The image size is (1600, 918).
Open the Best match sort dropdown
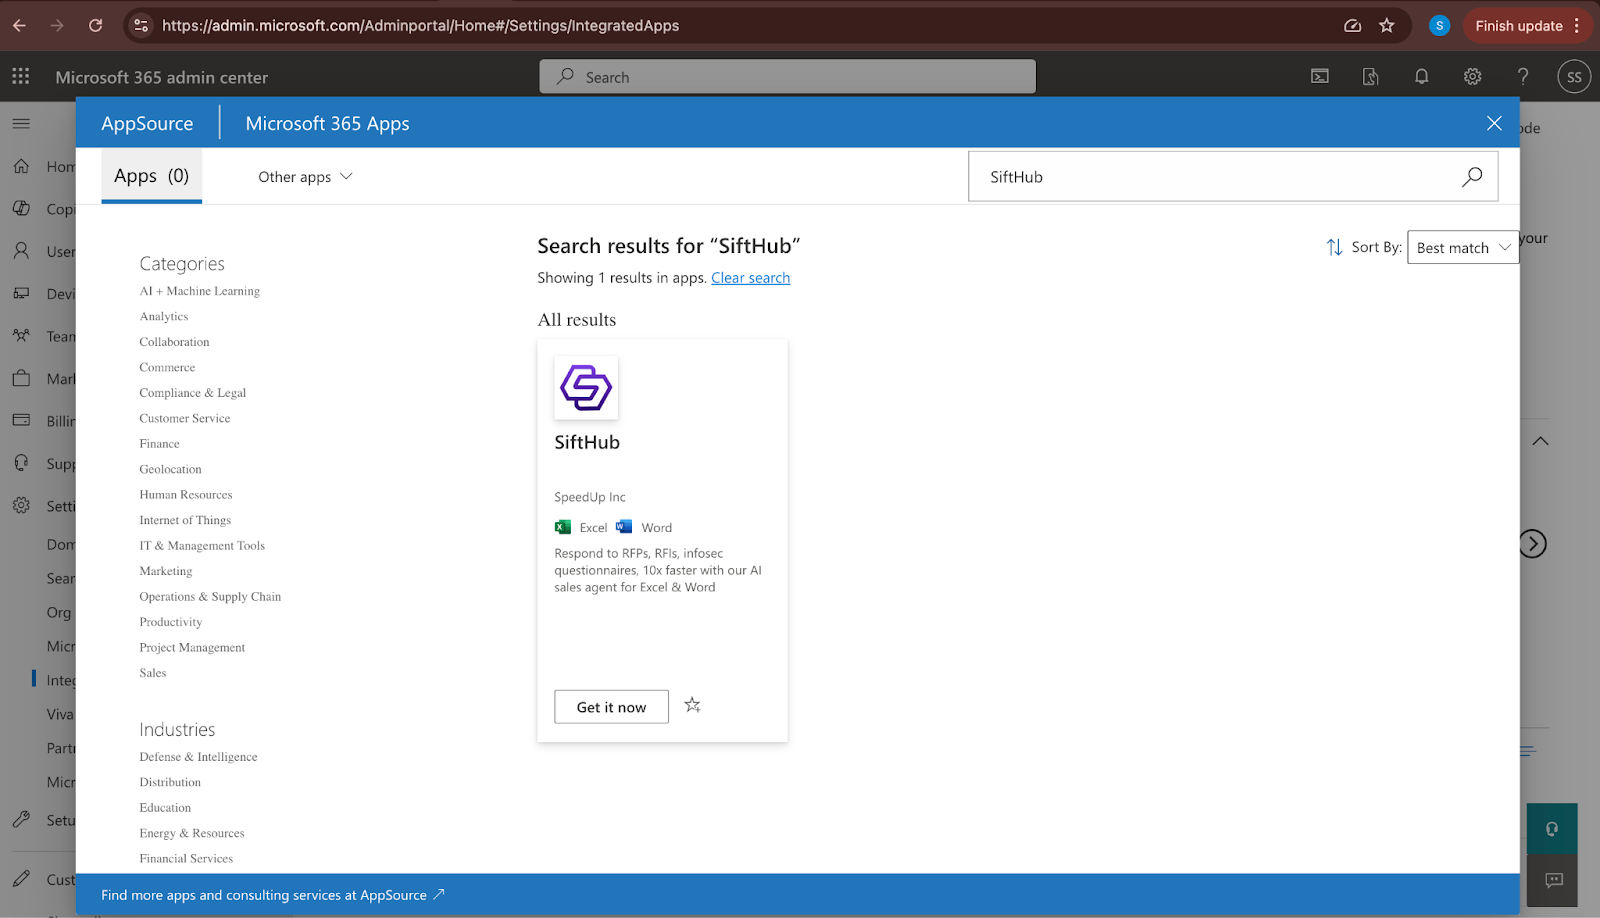coord(1462,248)
